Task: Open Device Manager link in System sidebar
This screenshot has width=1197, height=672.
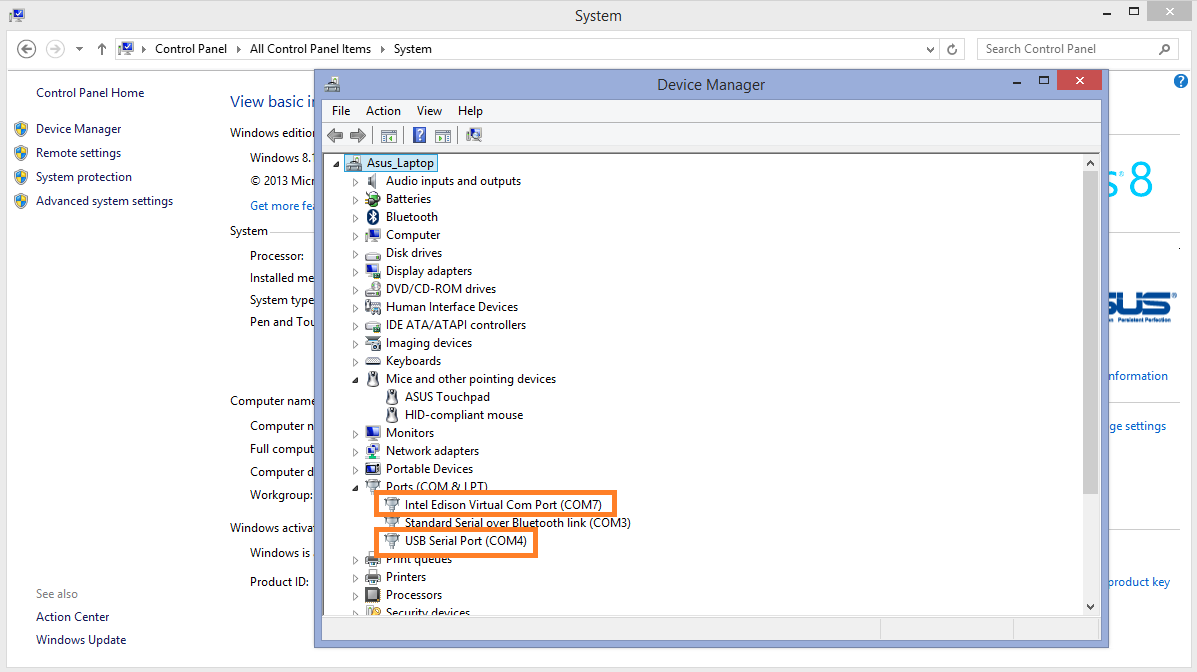Action: (x=79, y=129)
